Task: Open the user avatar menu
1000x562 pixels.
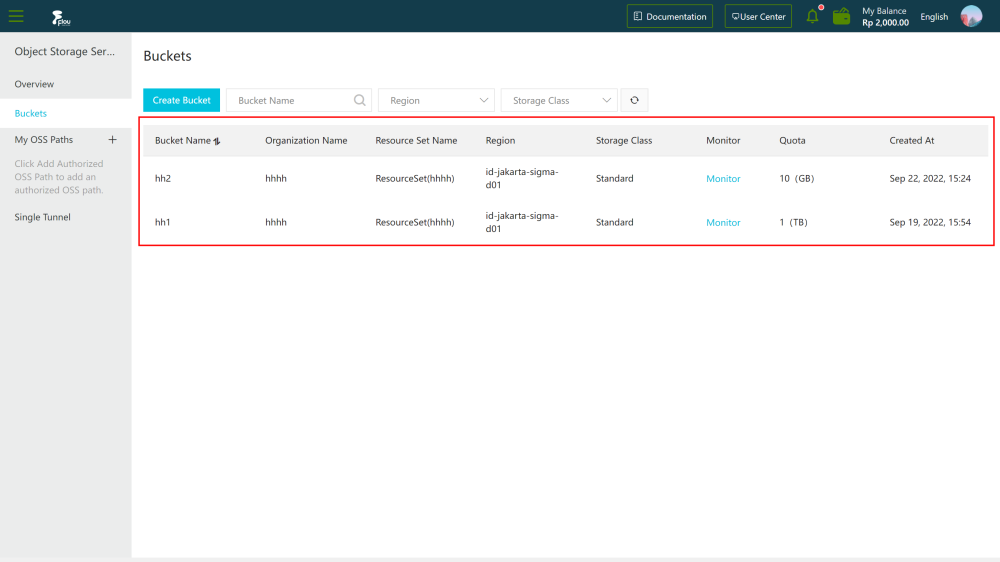Action: pos(971,16)
